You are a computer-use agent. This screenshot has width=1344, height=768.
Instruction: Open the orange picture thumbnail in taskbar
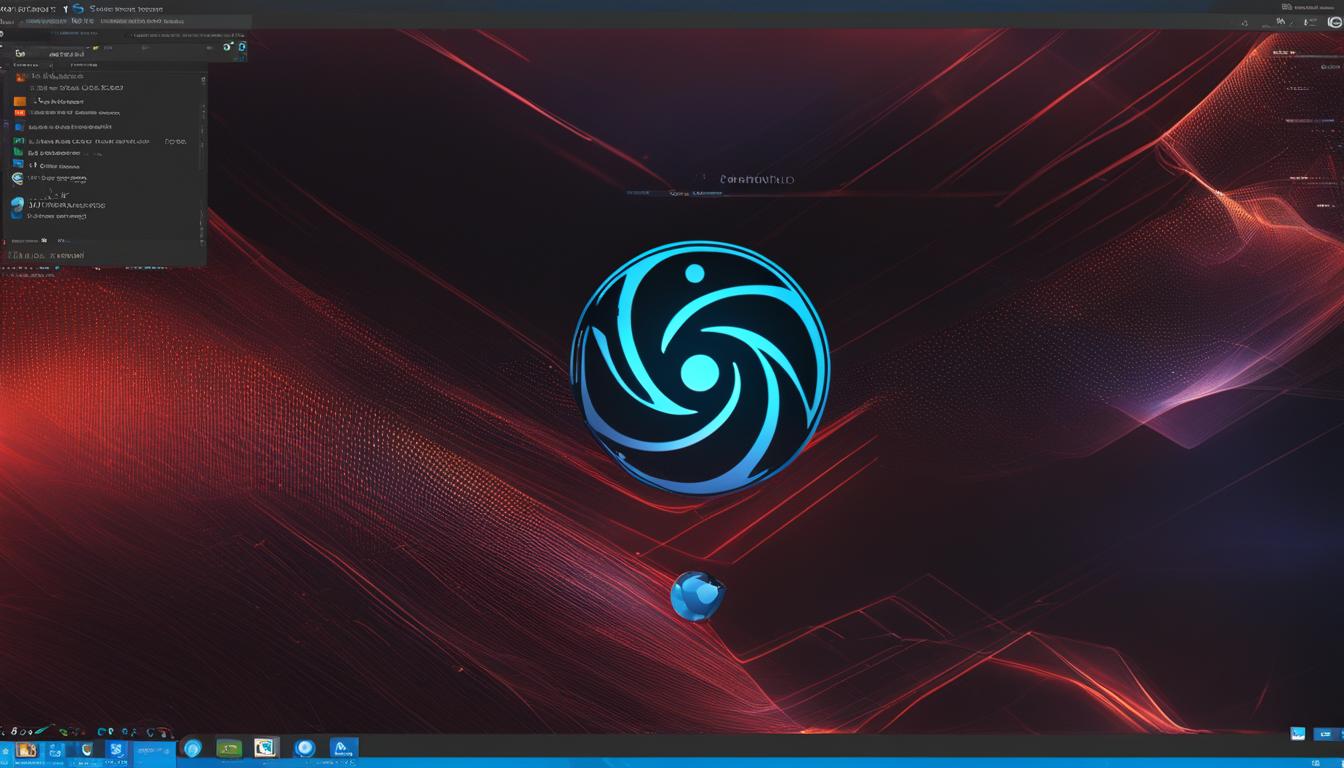point(27,749)
